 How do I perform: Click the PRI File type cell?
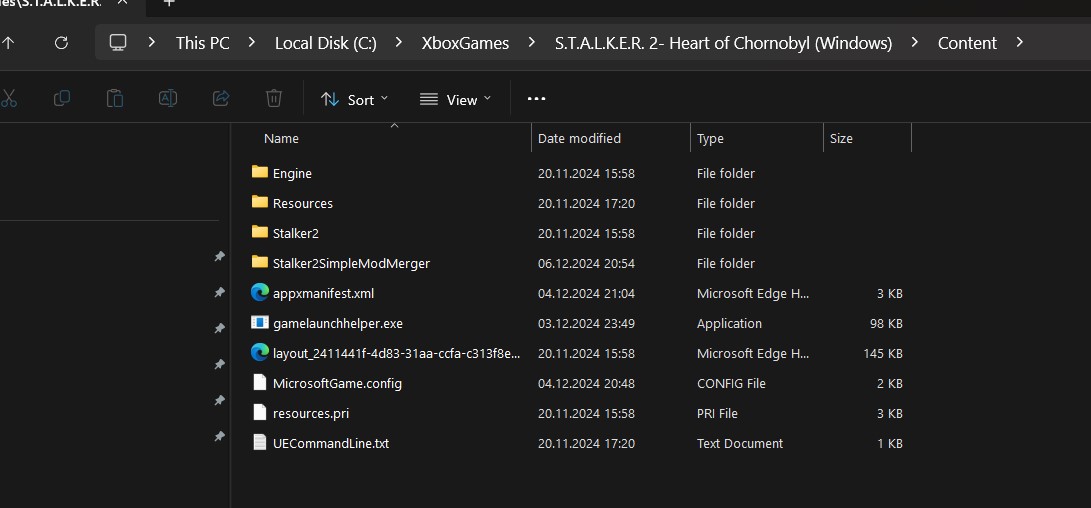click(x=717, y=413)
